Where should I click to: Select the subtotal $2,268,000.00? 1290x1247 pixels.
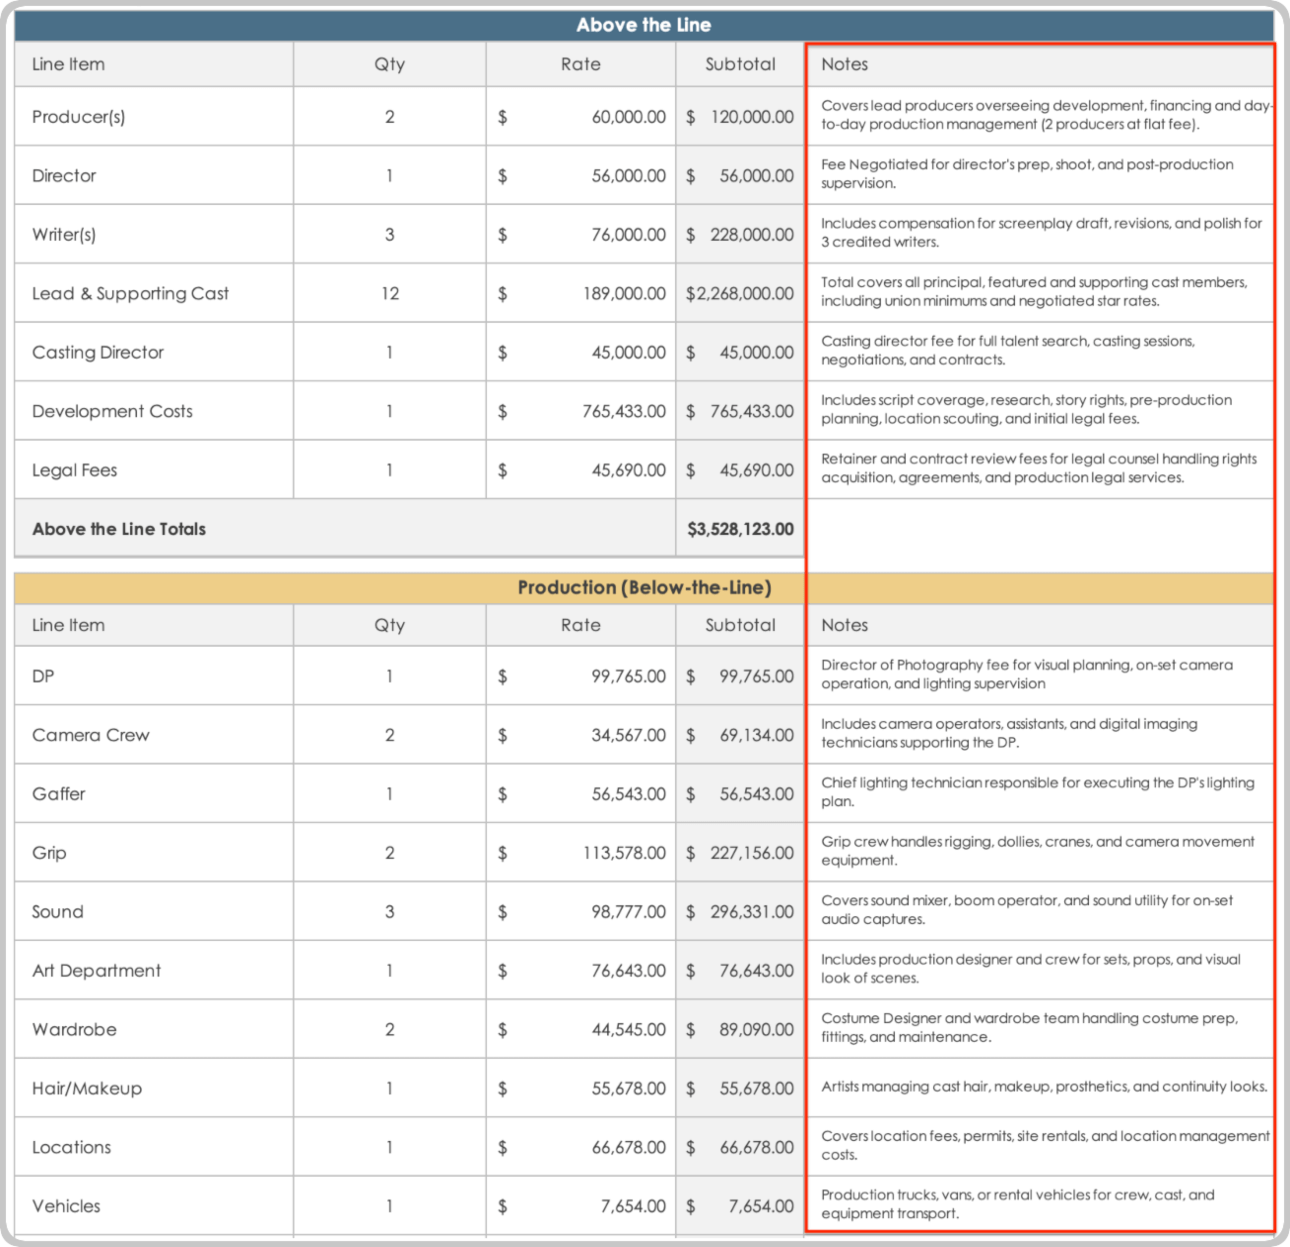point(740,294)
